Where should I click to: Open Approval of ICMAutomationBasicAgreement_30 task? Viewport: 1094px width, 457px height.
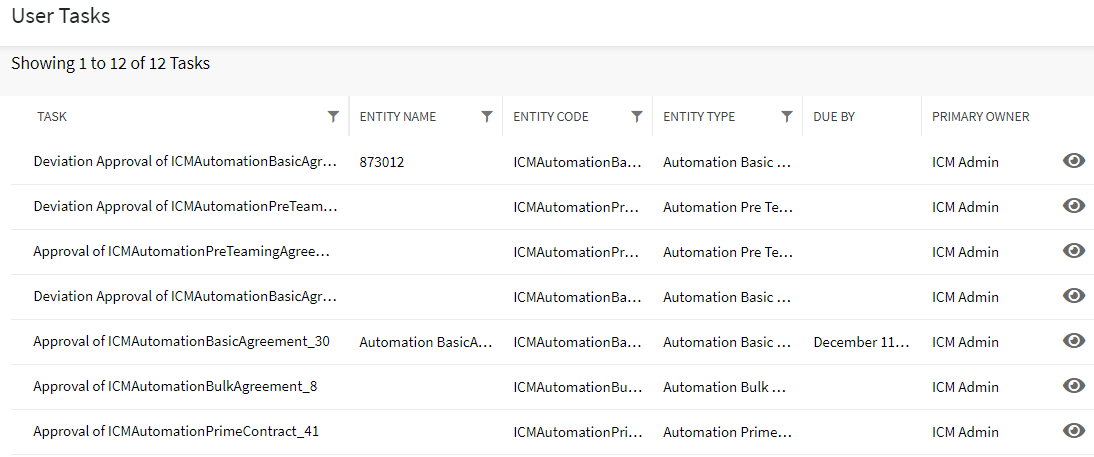[x=181, y=342]
